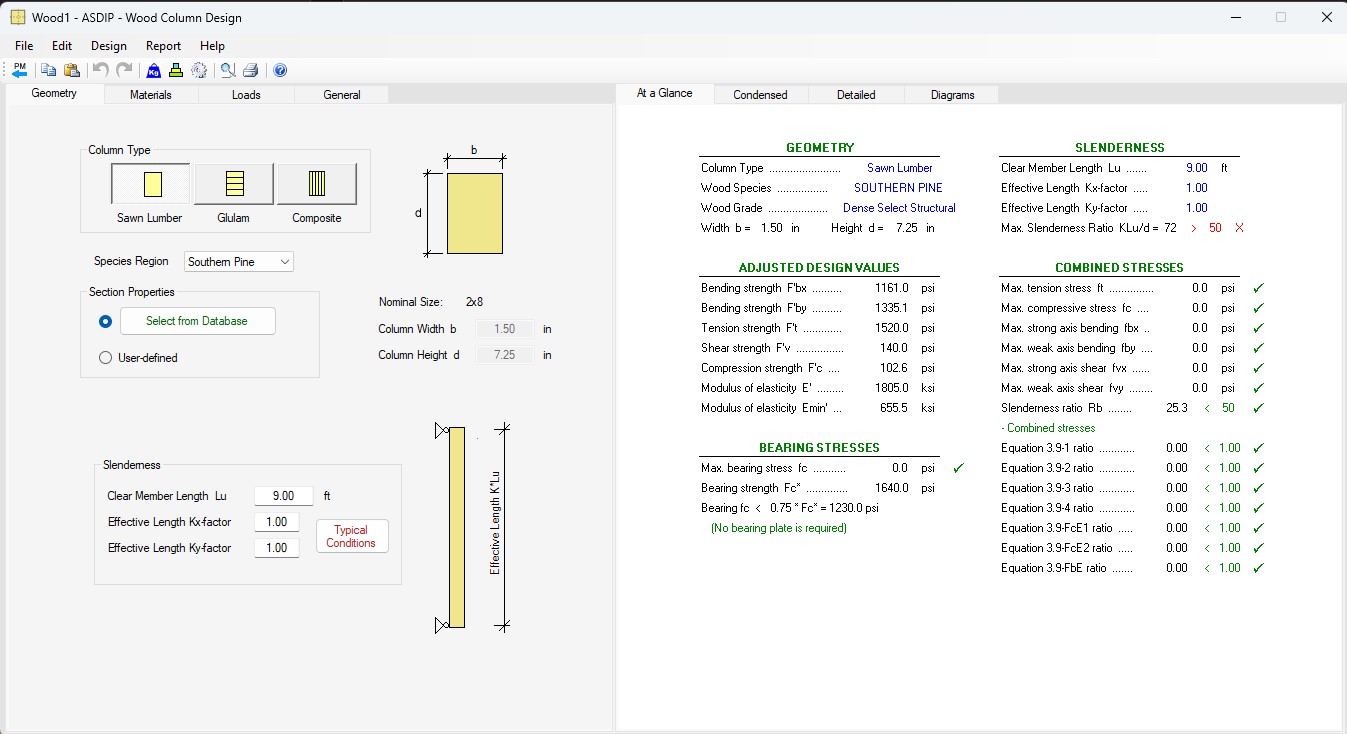Open the Diagrams results tab
Image resolution: width=1347 pixels, height=734 pixels.
tap(952, 95)
